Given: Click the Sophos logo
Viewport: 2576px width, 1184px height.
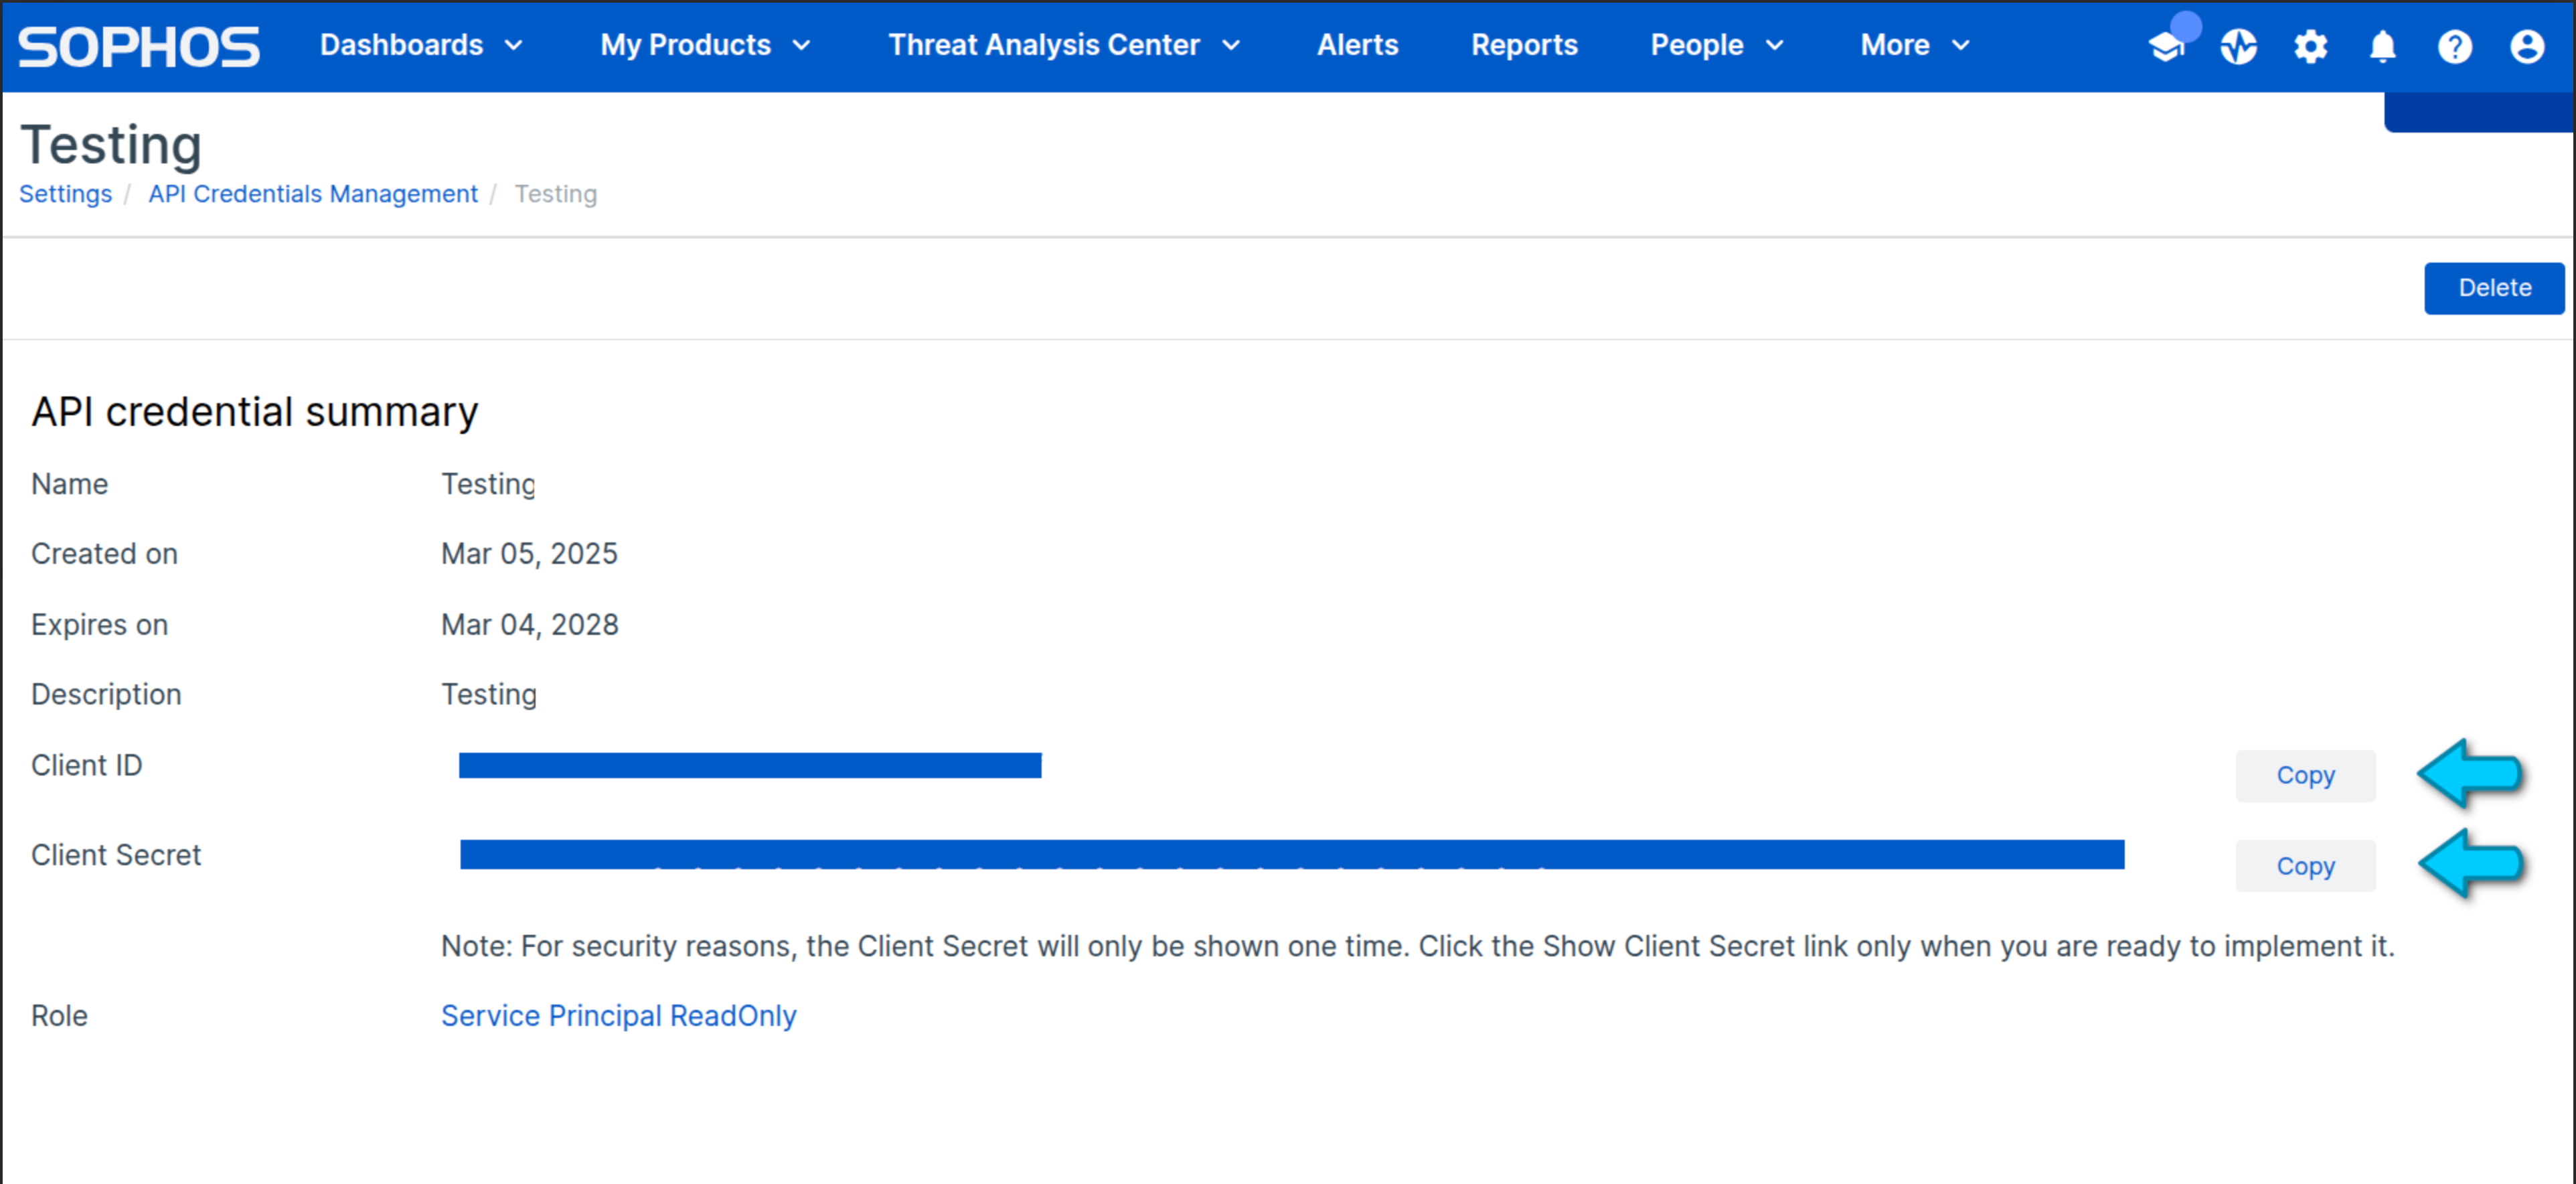Looking at the screenshot, I should click(138, 47).
